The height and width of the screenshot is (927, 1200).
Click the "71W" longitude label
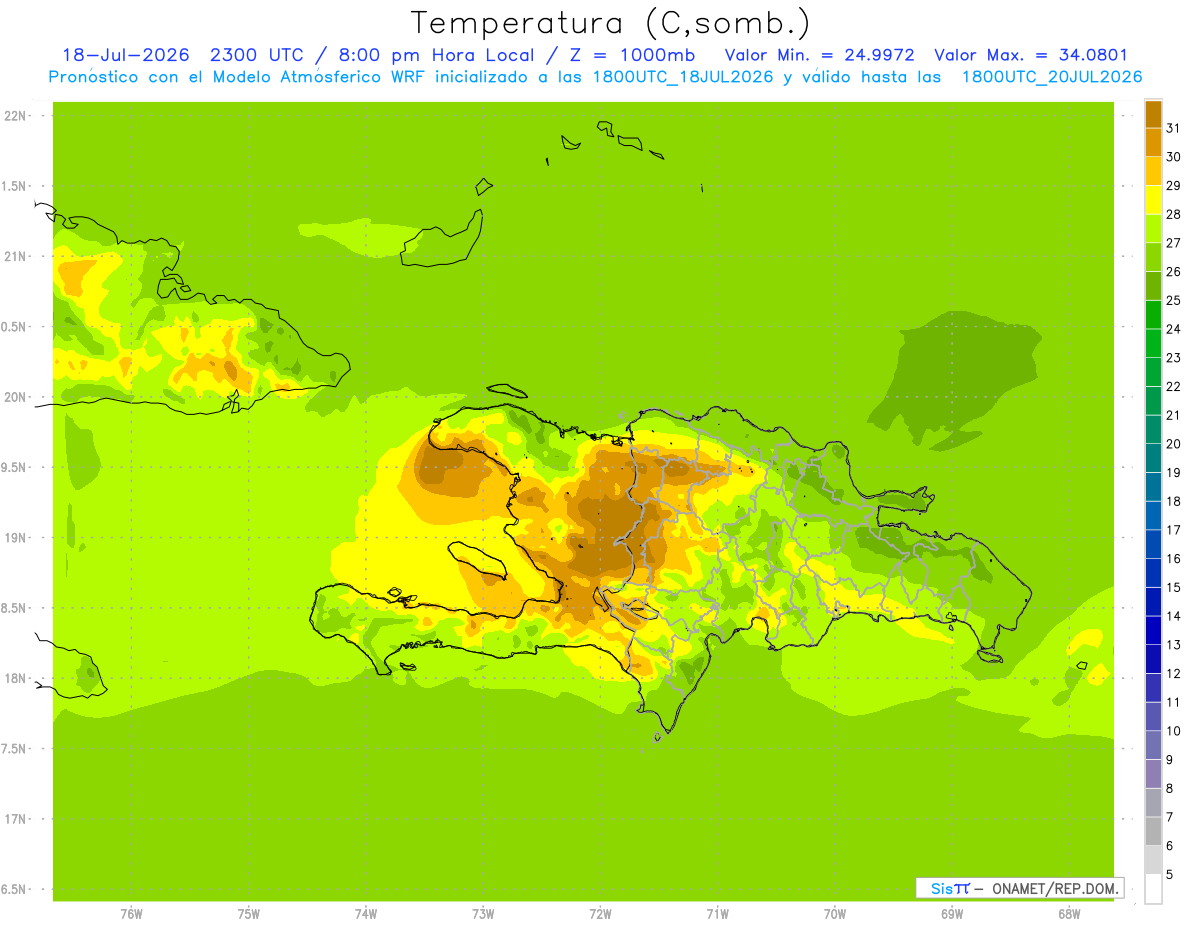point(717,913)
